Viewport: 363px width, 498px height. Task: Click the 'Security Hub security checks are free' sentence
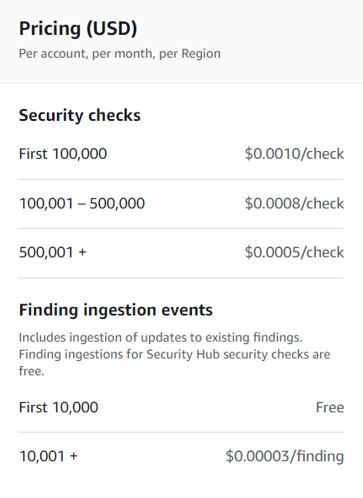174,362
